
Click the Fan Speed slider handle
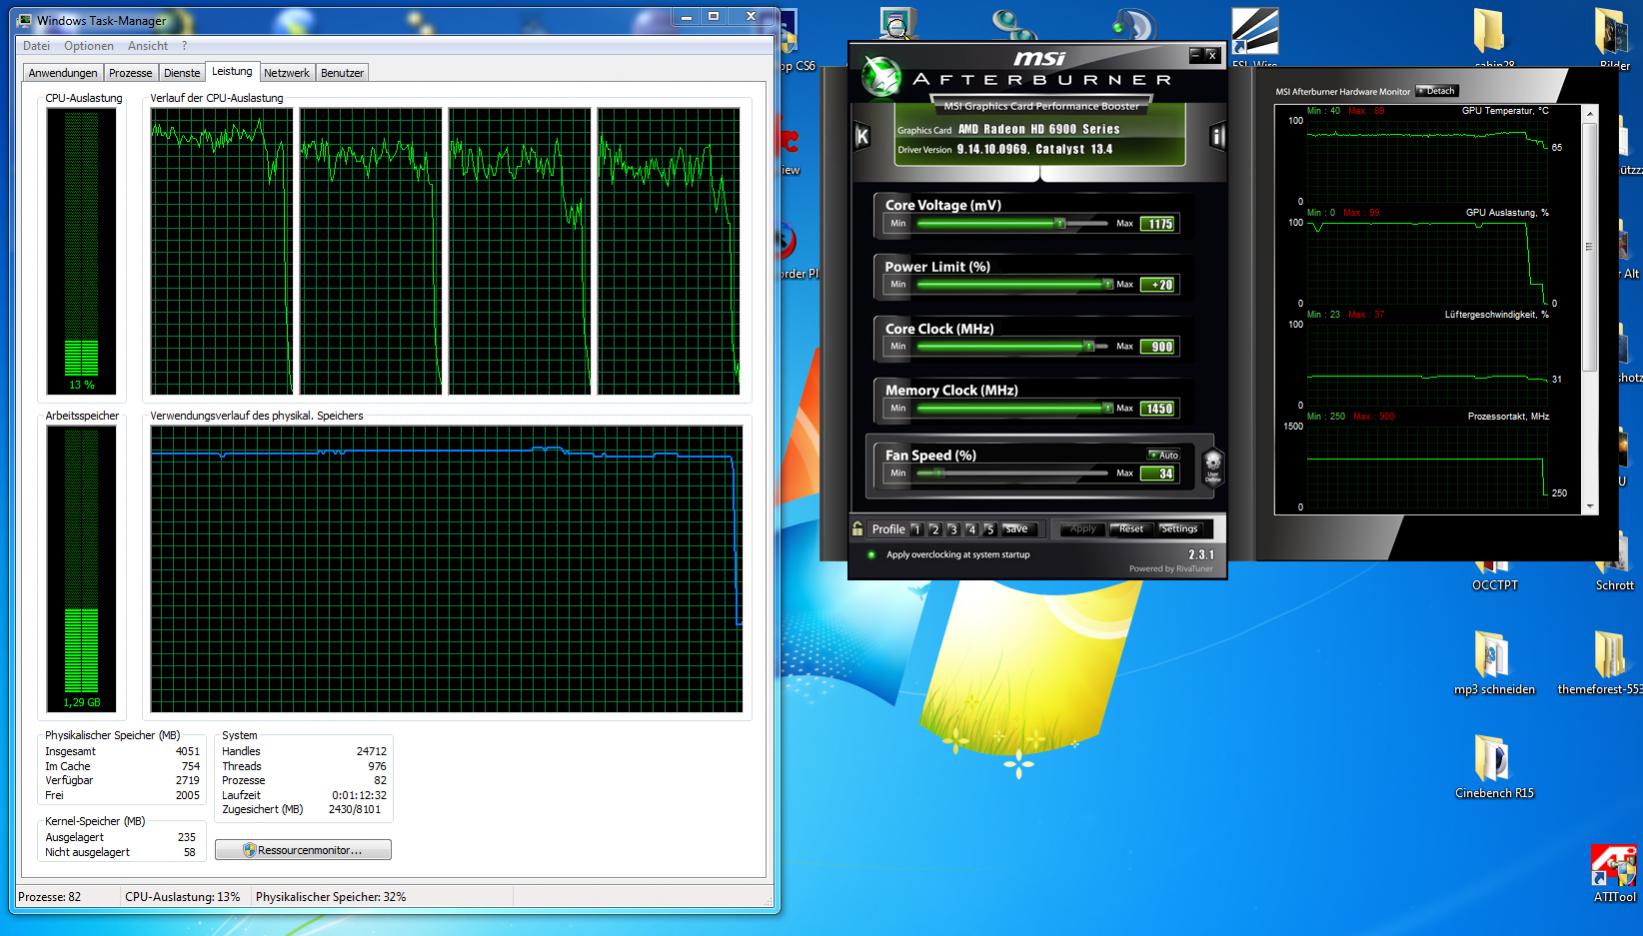coord(938,473)
